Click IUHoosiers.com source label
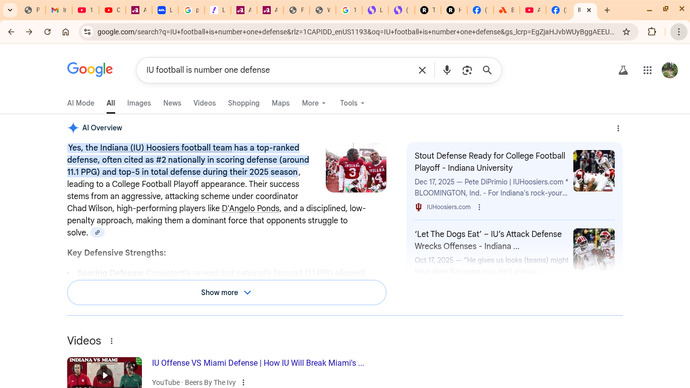Screen dimensions: 690x388 click(448, 207)
